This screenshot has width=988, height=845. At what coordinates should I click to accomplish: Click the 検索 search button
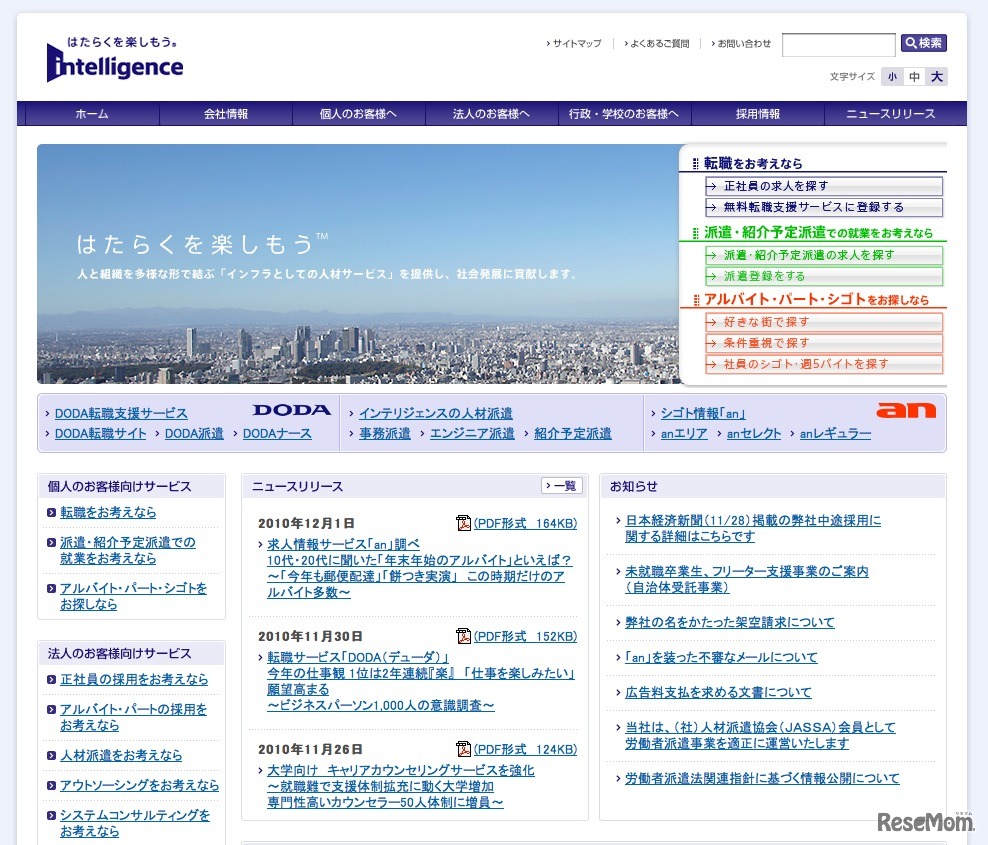[923, 43]
